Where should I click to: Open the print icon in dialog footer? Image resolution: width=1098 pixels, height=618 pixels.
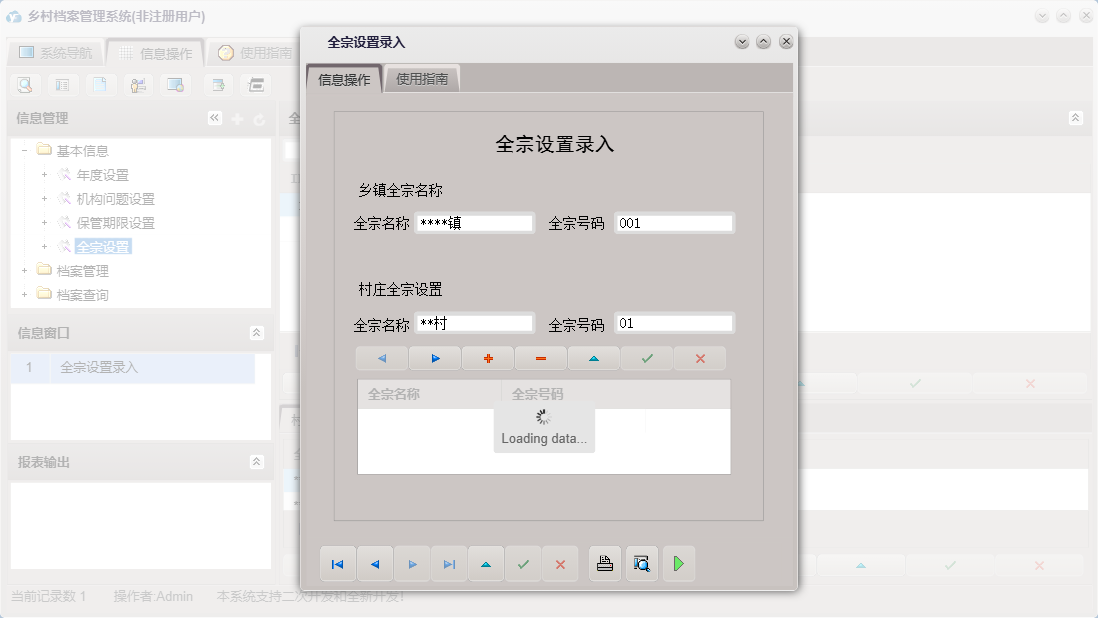(x=604, y=563)
